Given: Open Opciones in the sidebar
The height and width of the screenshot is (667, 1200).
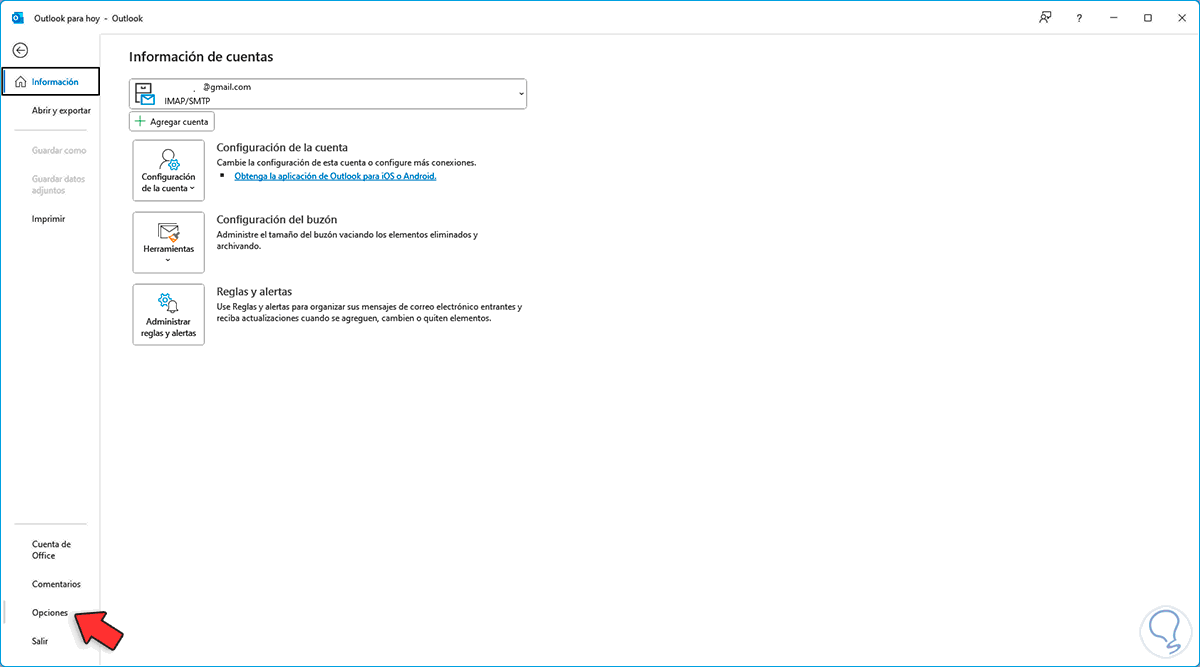Looking at the screenshot, I should [x=50, y=612].
